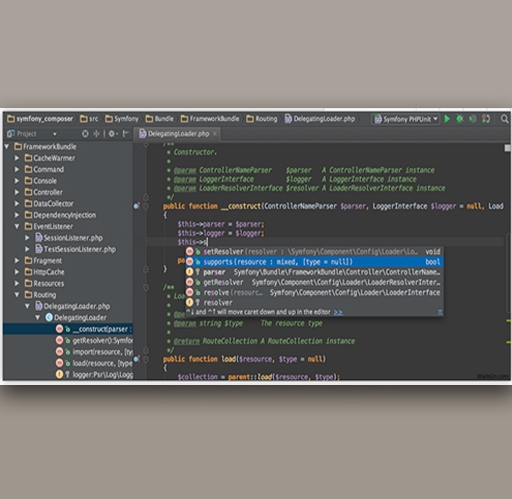Viewport: 512px width, 499px height.
Task: Collapse the FrameworkBundle tree node
Action: 7,146
